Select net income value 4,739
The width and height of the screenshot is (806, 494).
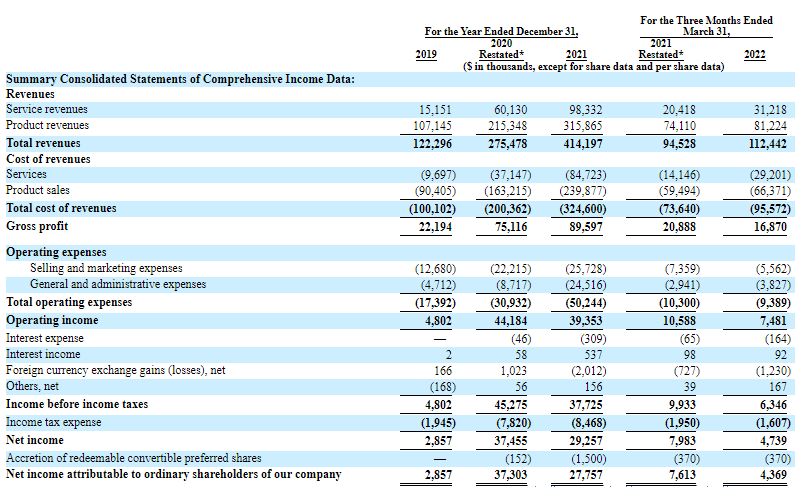(x=773, y=441)
